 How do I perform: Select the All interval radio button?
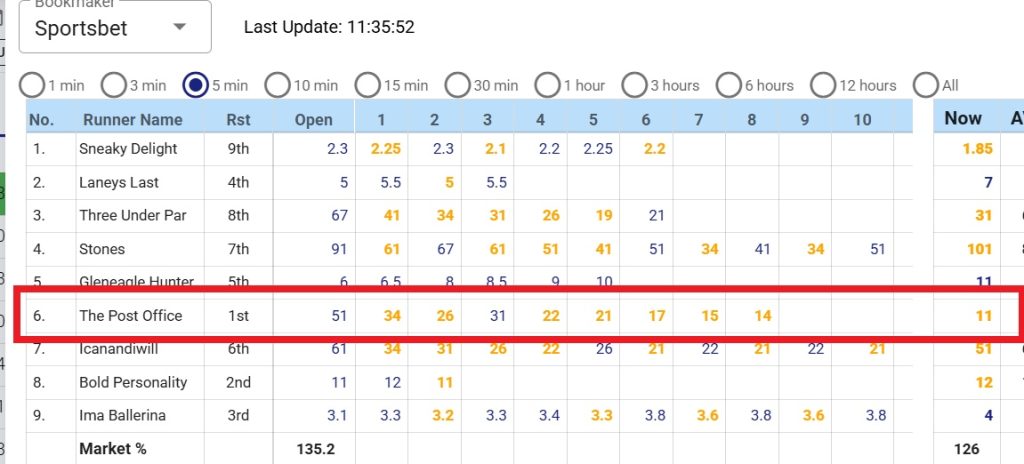pyautogui.click(x=926, y=86)
